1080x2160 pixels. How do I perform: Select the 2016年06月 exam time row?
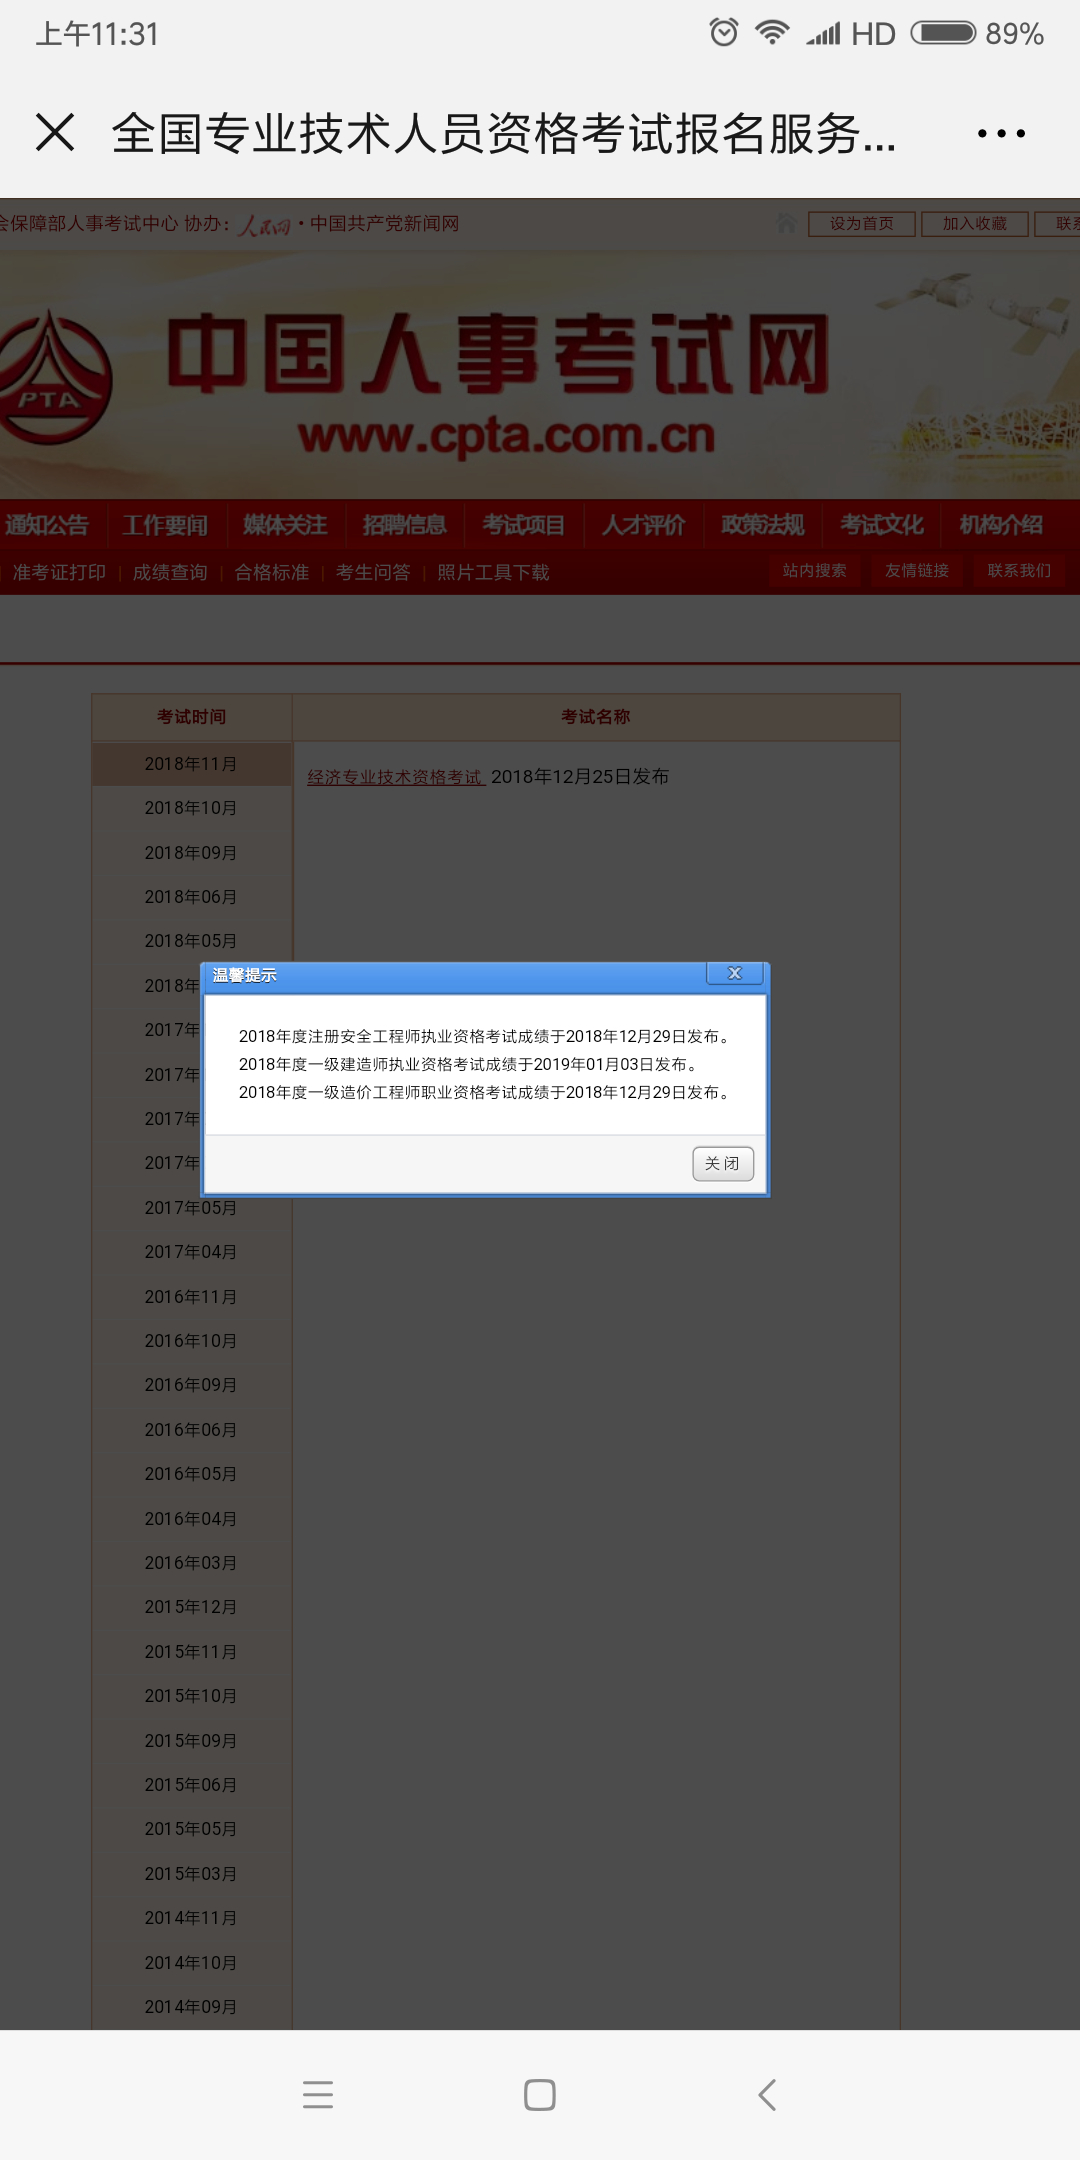[x=191, y=1430]
